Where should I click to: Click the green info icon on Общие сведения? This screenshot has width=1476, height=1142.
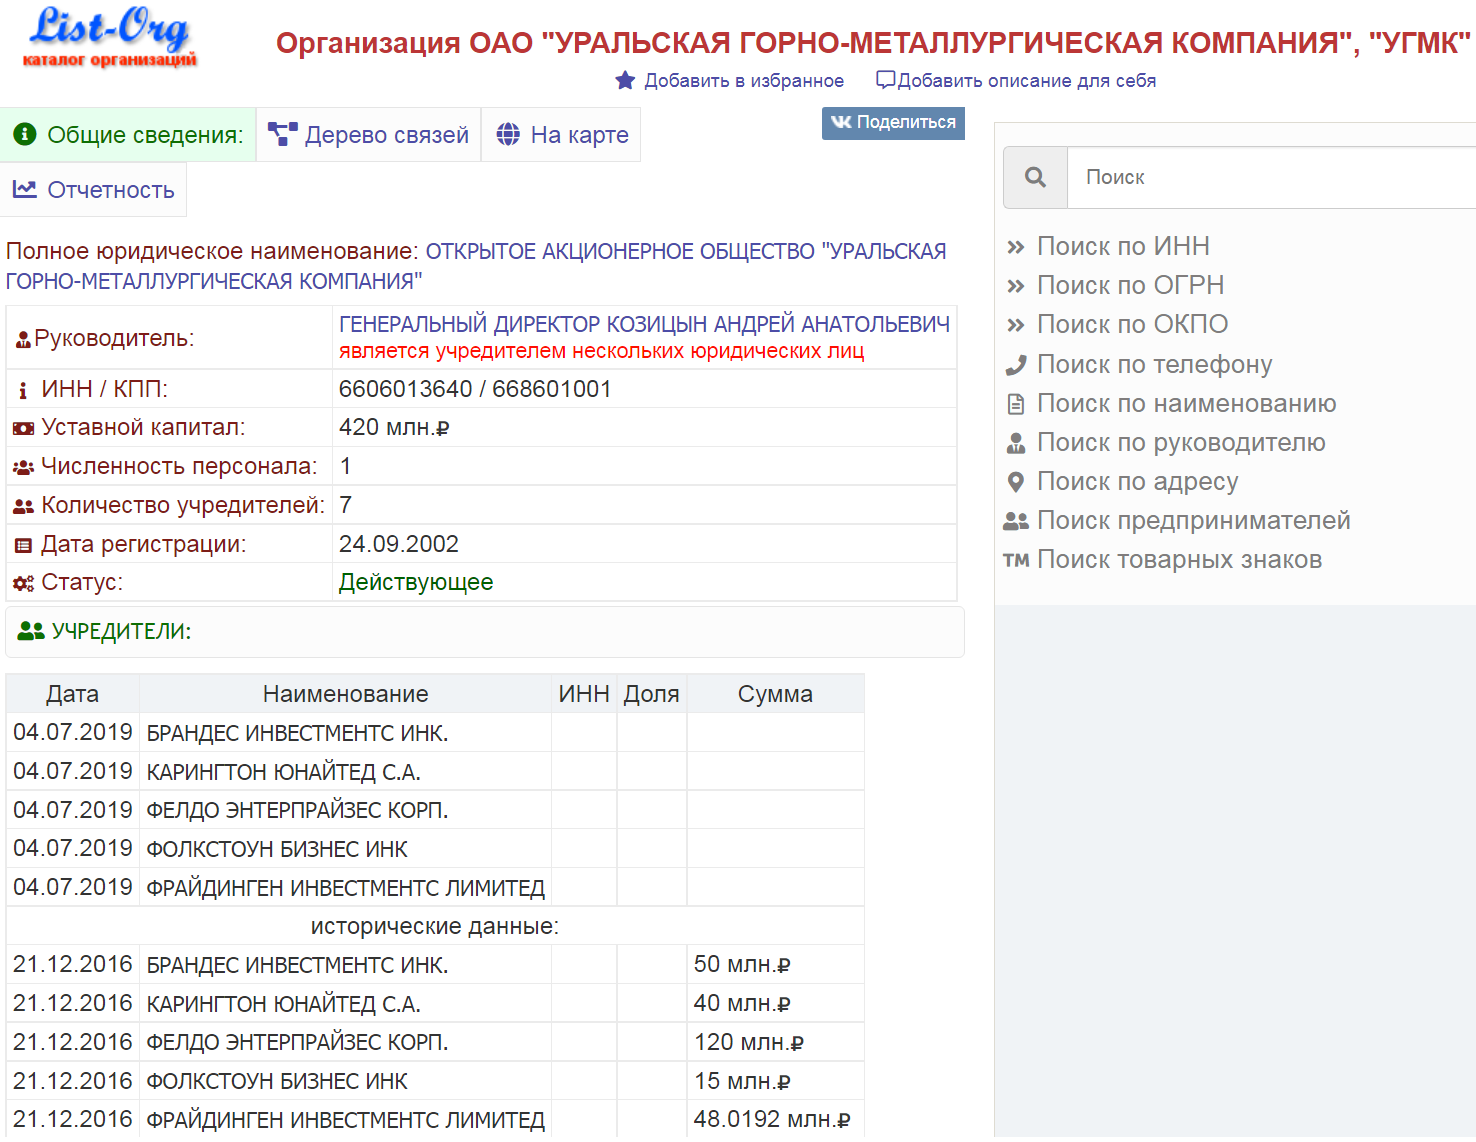click(25, 134)
